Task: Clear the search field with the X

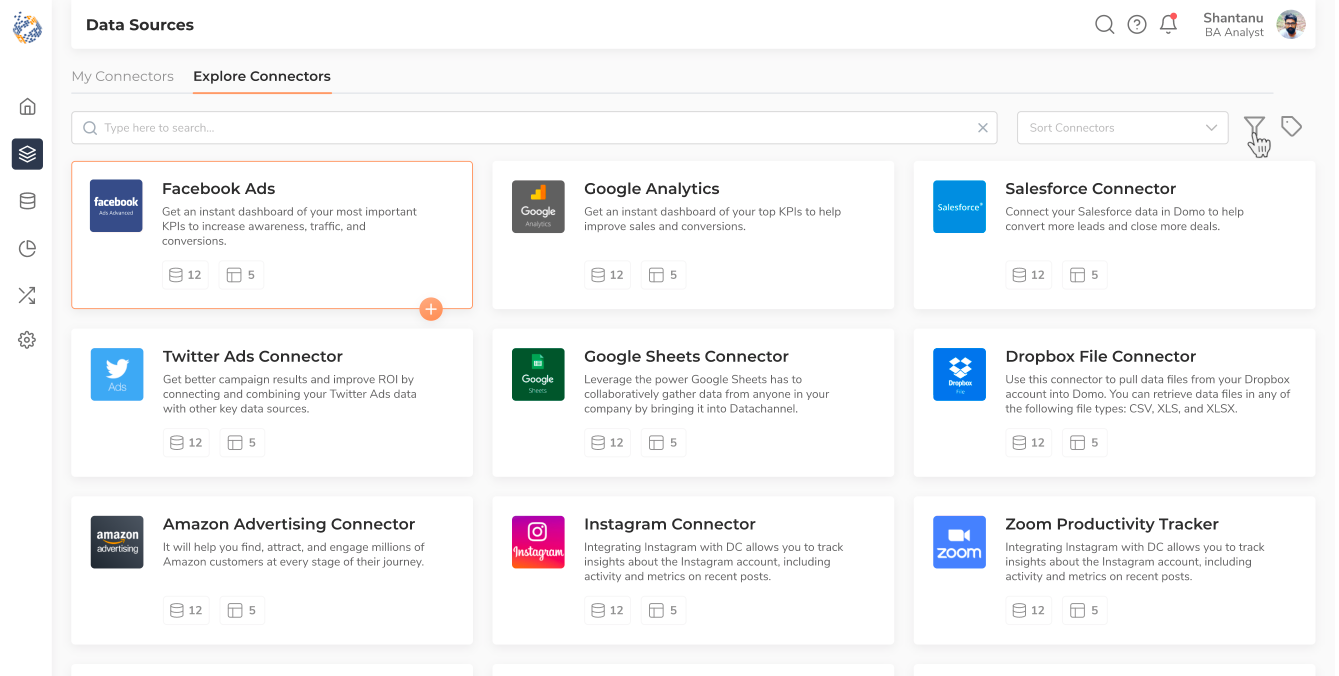Action: pyautogui.click(x=982, y=127)
